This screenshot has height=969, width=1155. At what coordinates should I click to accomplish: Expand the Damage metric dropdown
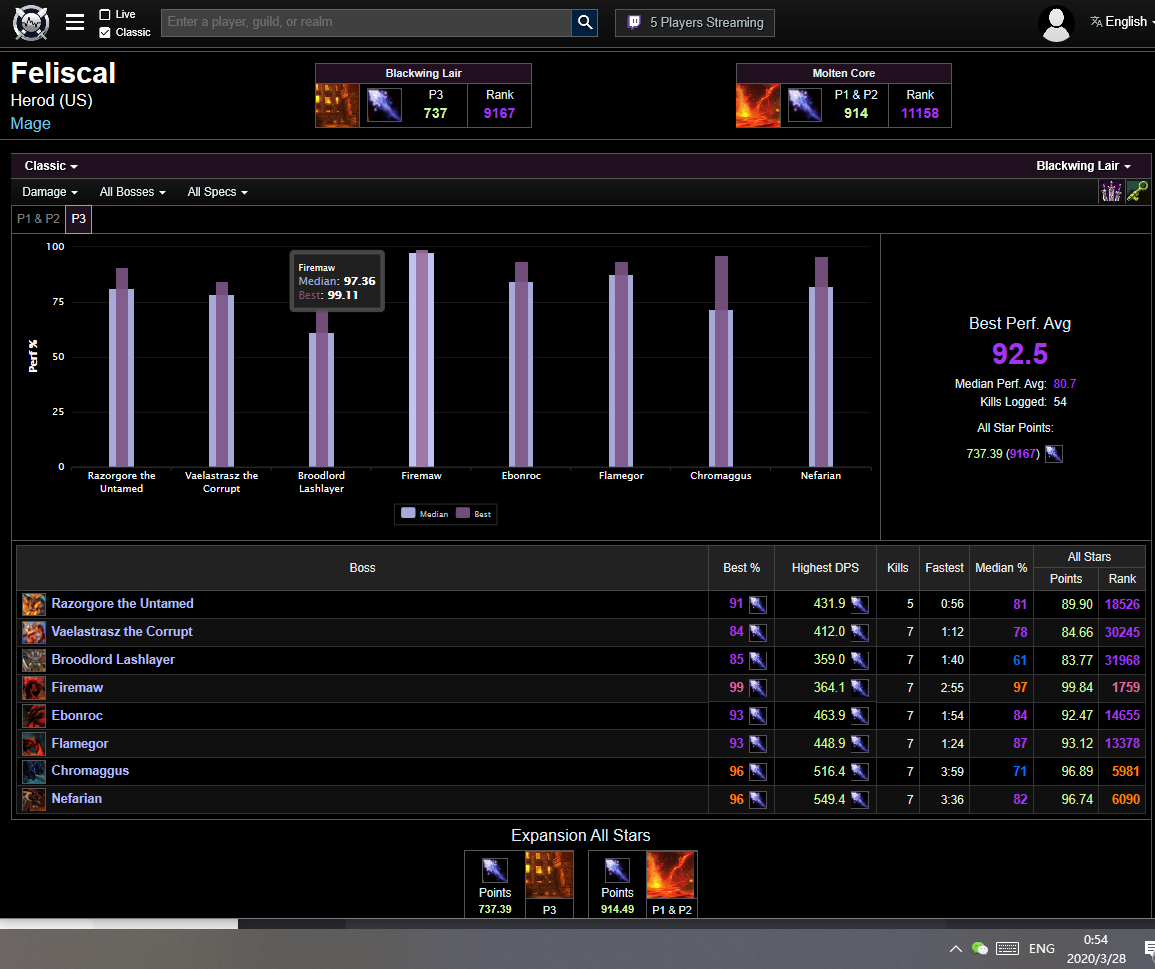pyautogui.click(x=50, y=192)
